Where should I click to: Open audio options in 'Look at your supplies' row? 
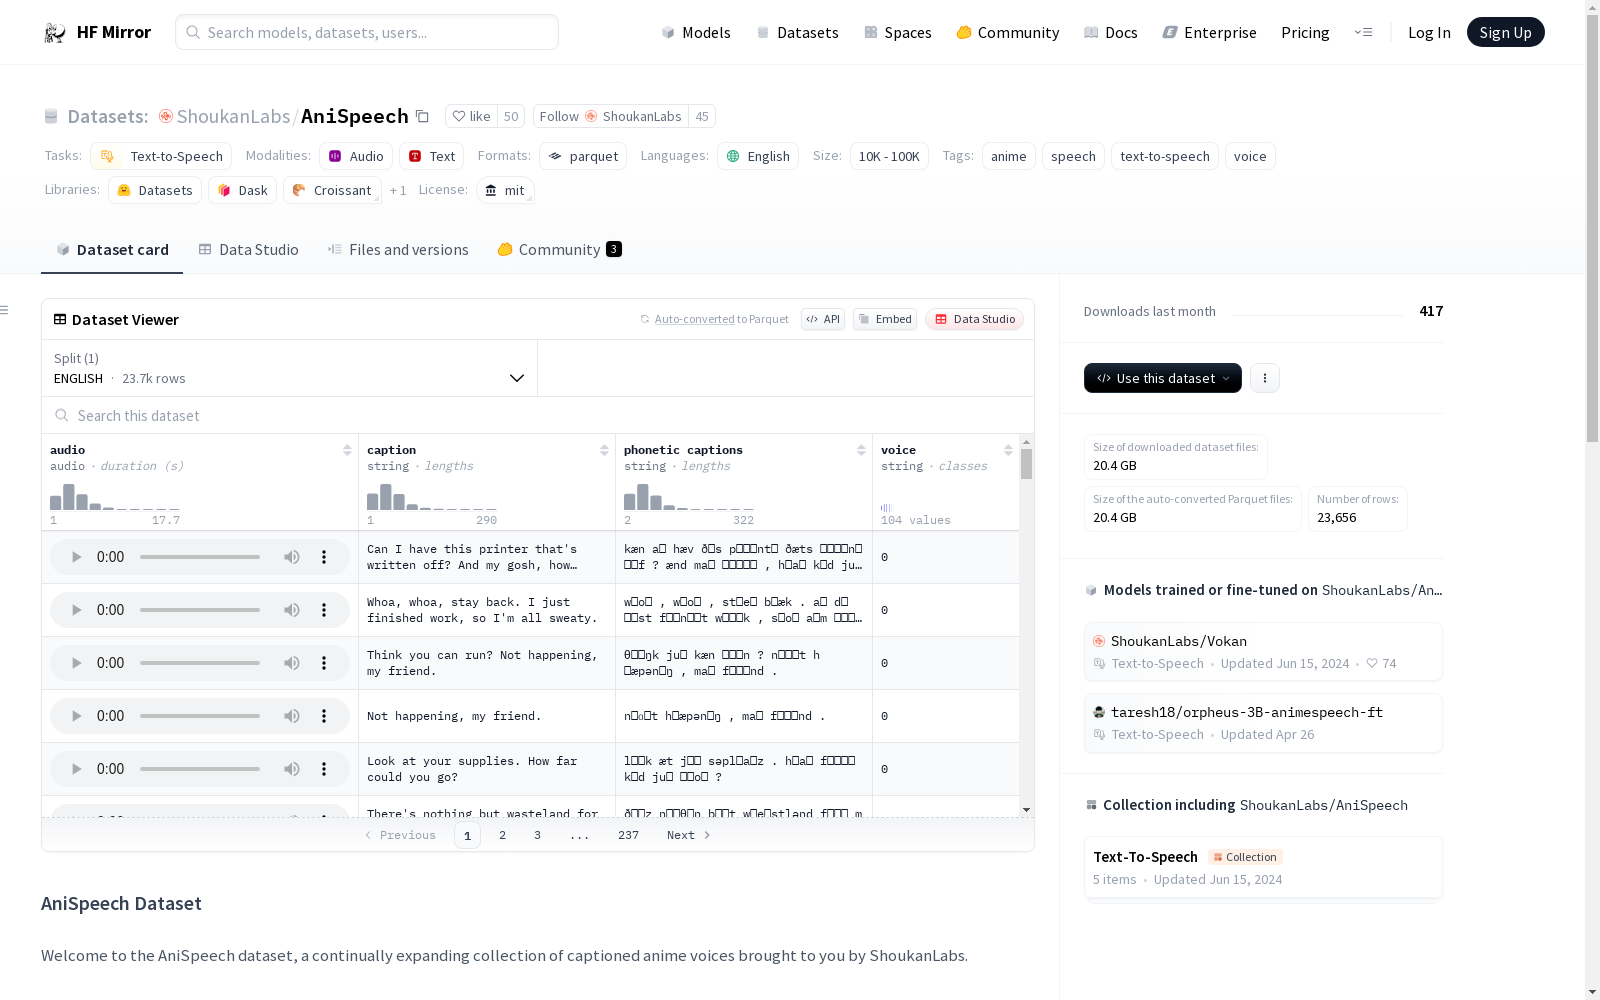pos(324,769)
